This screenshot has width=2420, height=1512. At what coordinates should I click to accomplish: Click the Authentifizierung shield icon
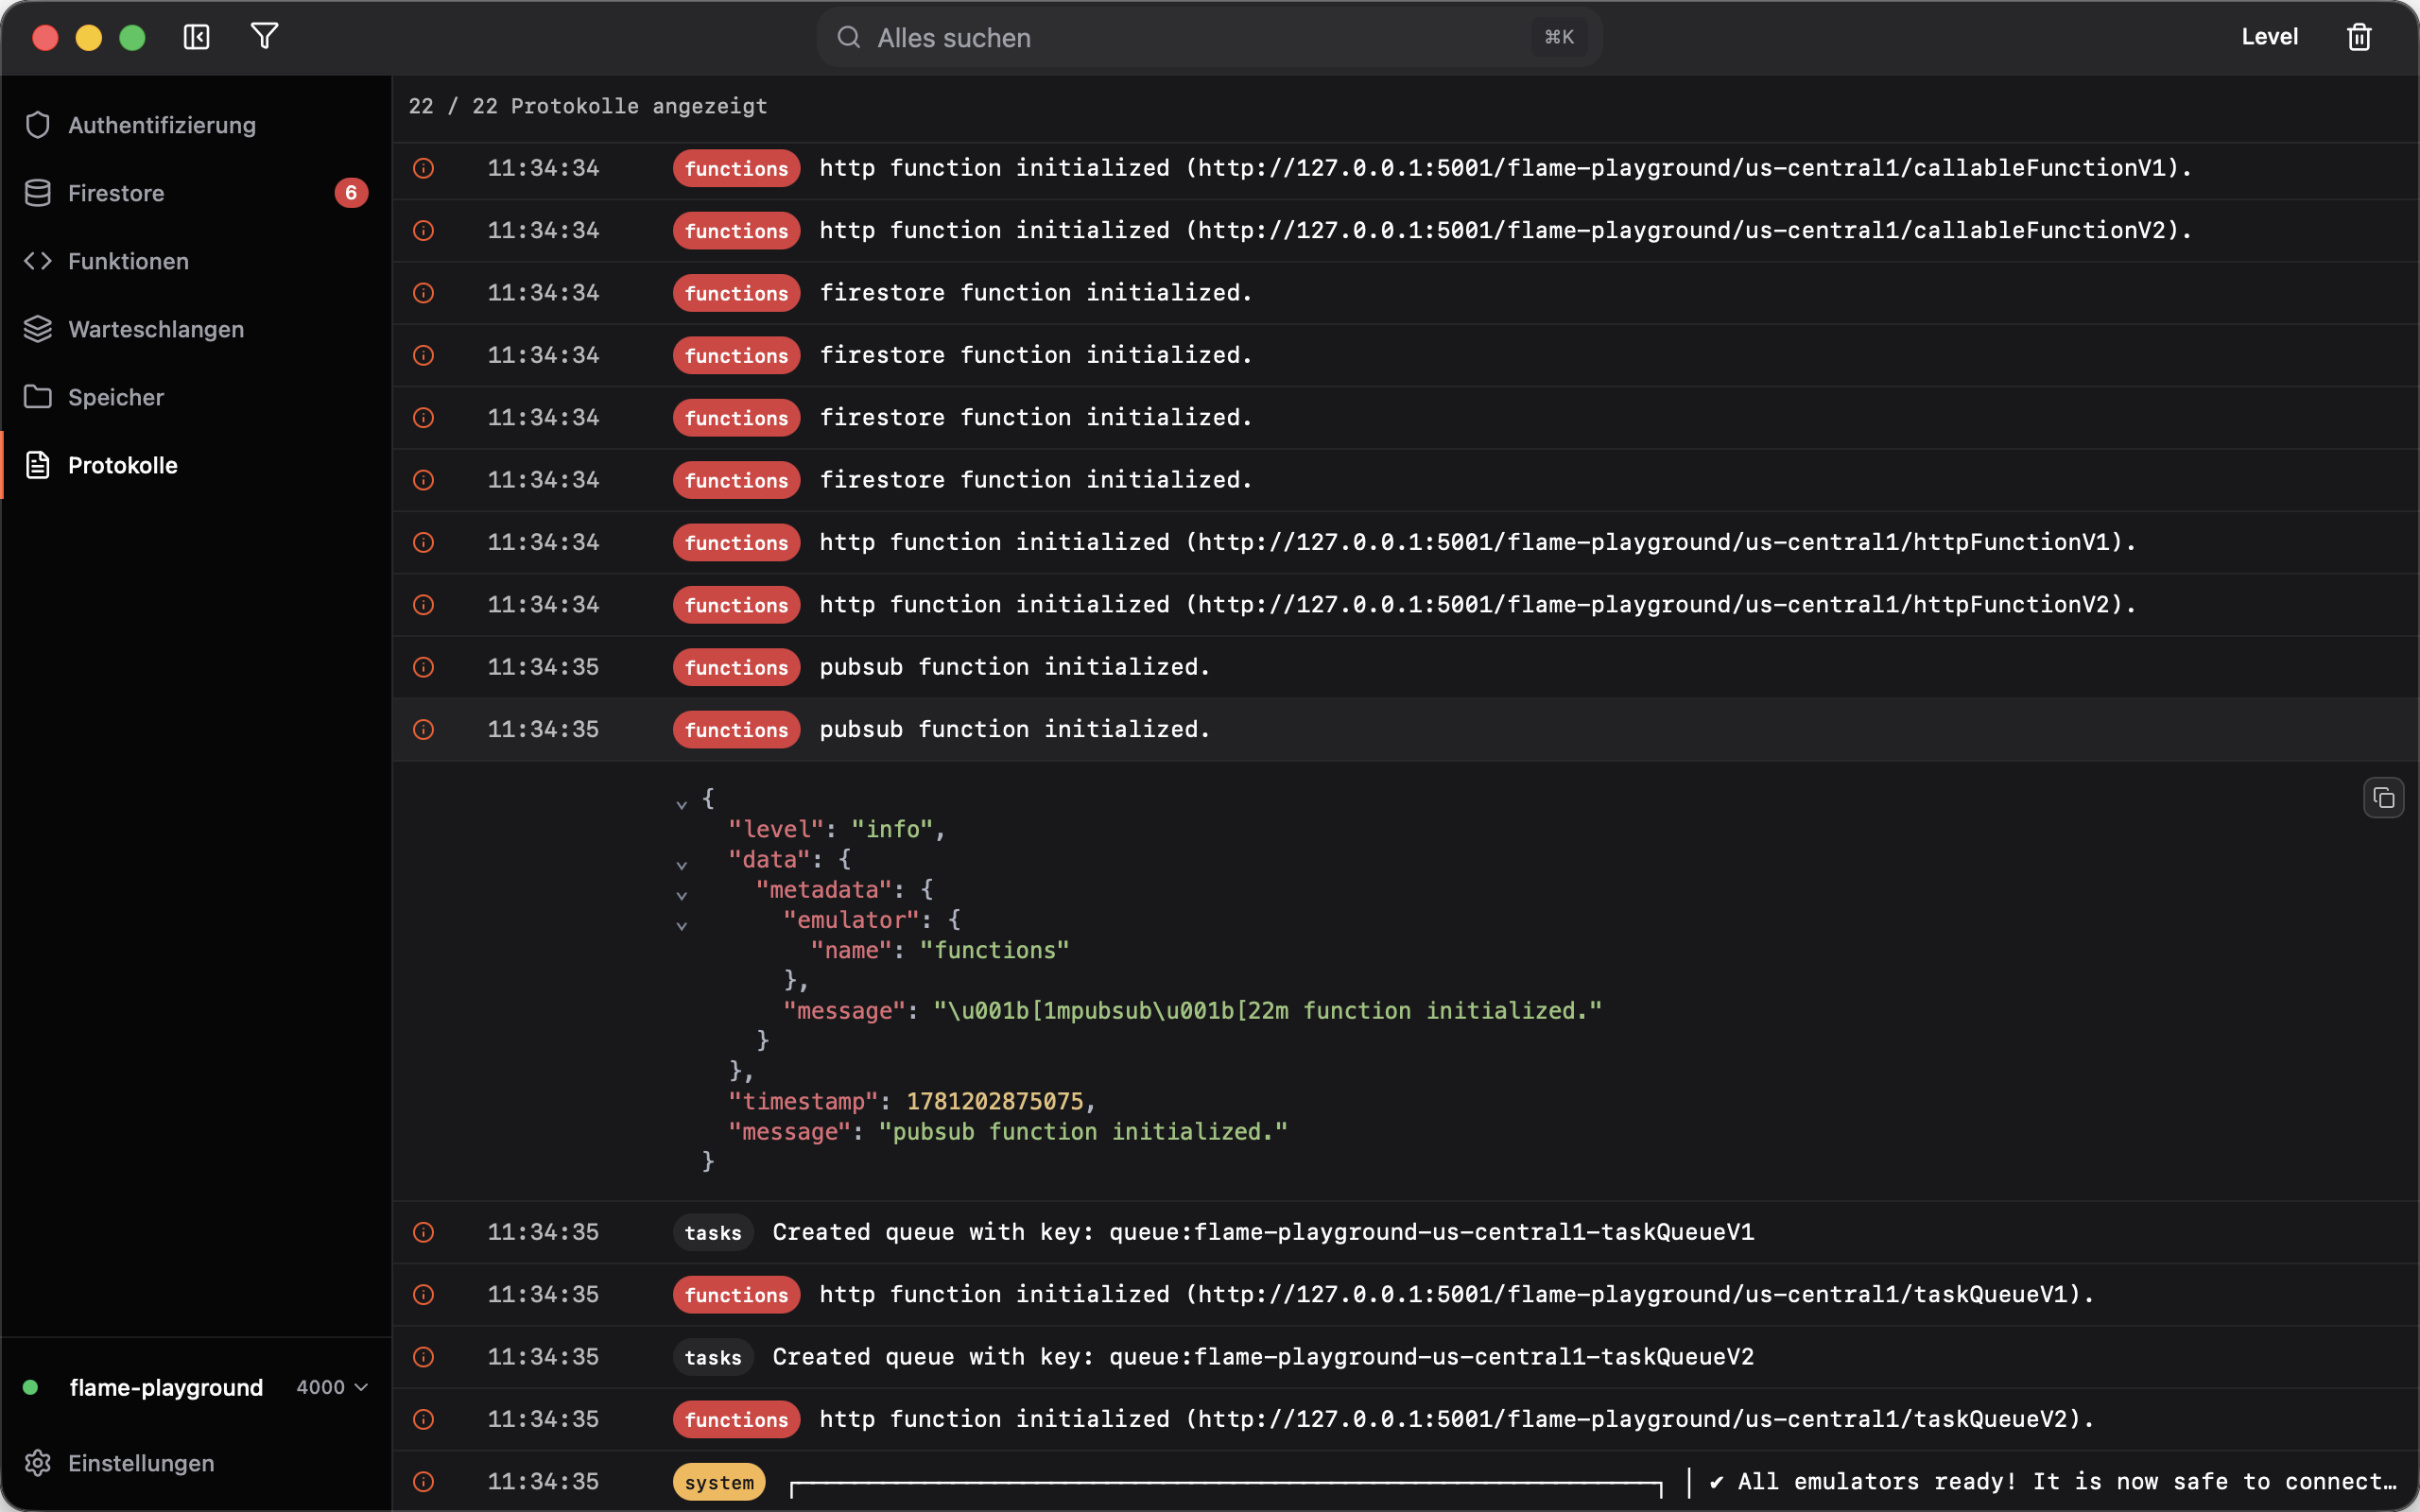tap(38, 125)
